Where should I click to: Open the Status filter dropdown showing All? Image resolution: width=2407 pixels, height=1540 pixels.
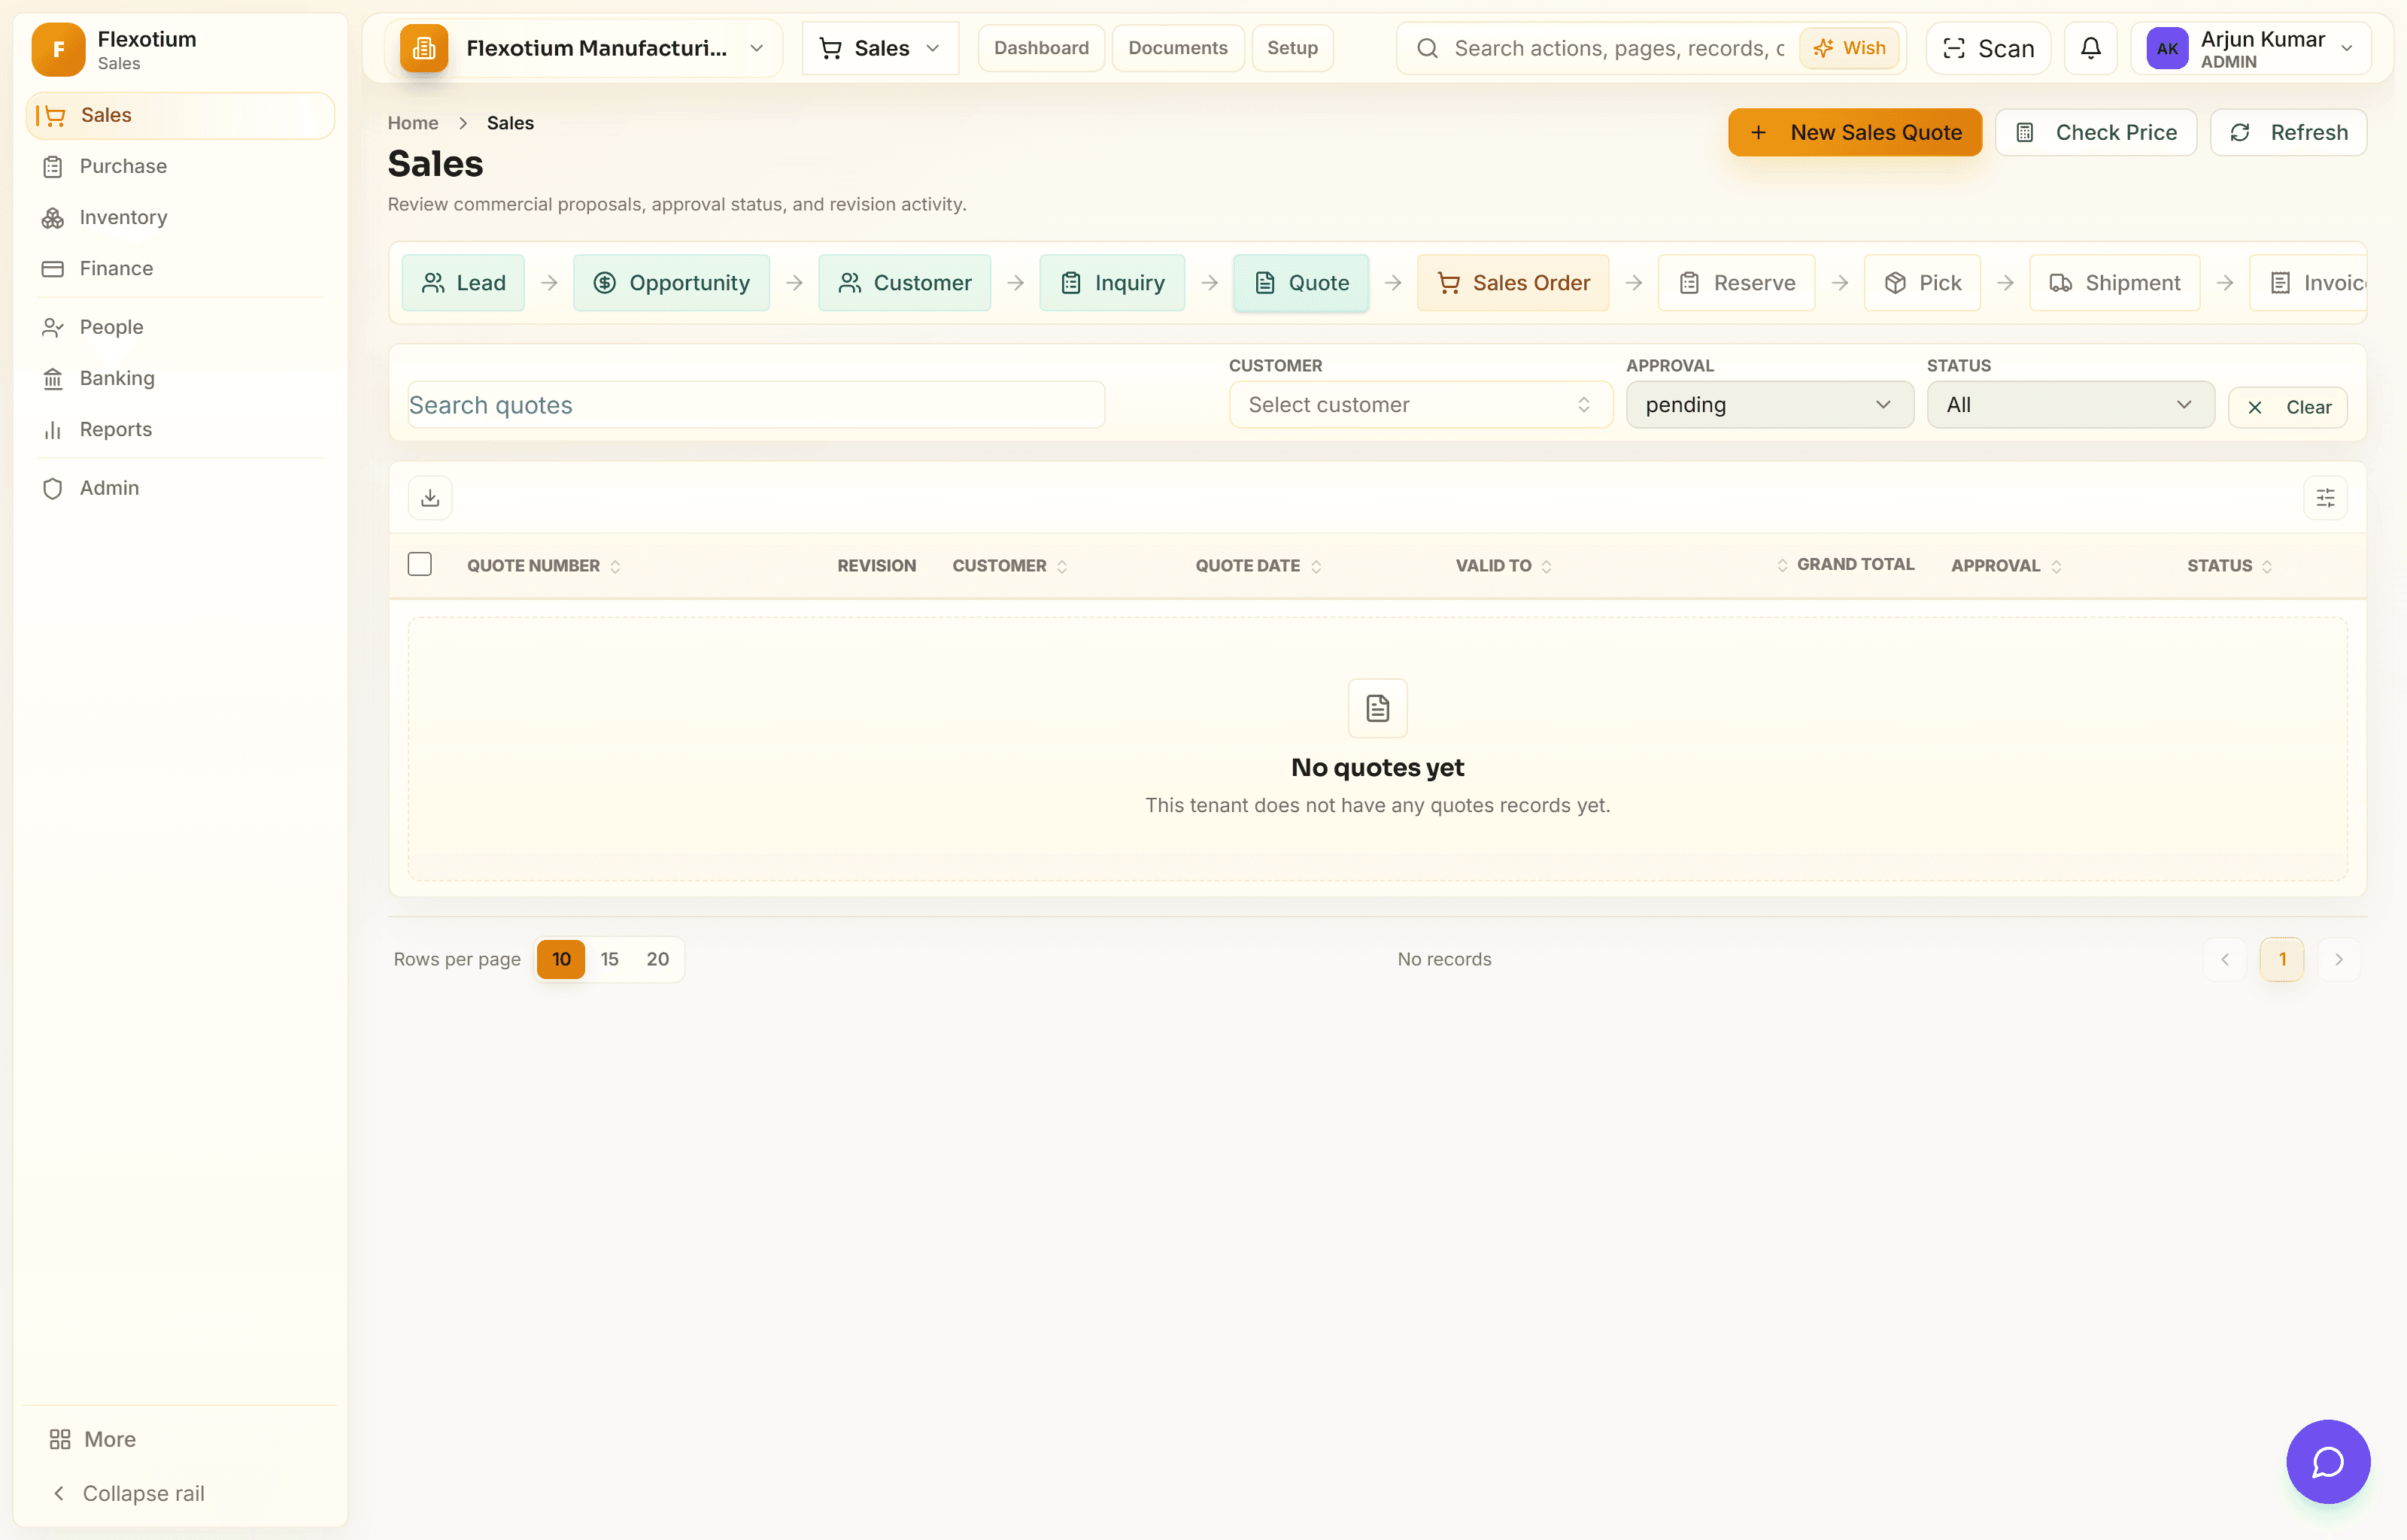(x=2070, y=405)
